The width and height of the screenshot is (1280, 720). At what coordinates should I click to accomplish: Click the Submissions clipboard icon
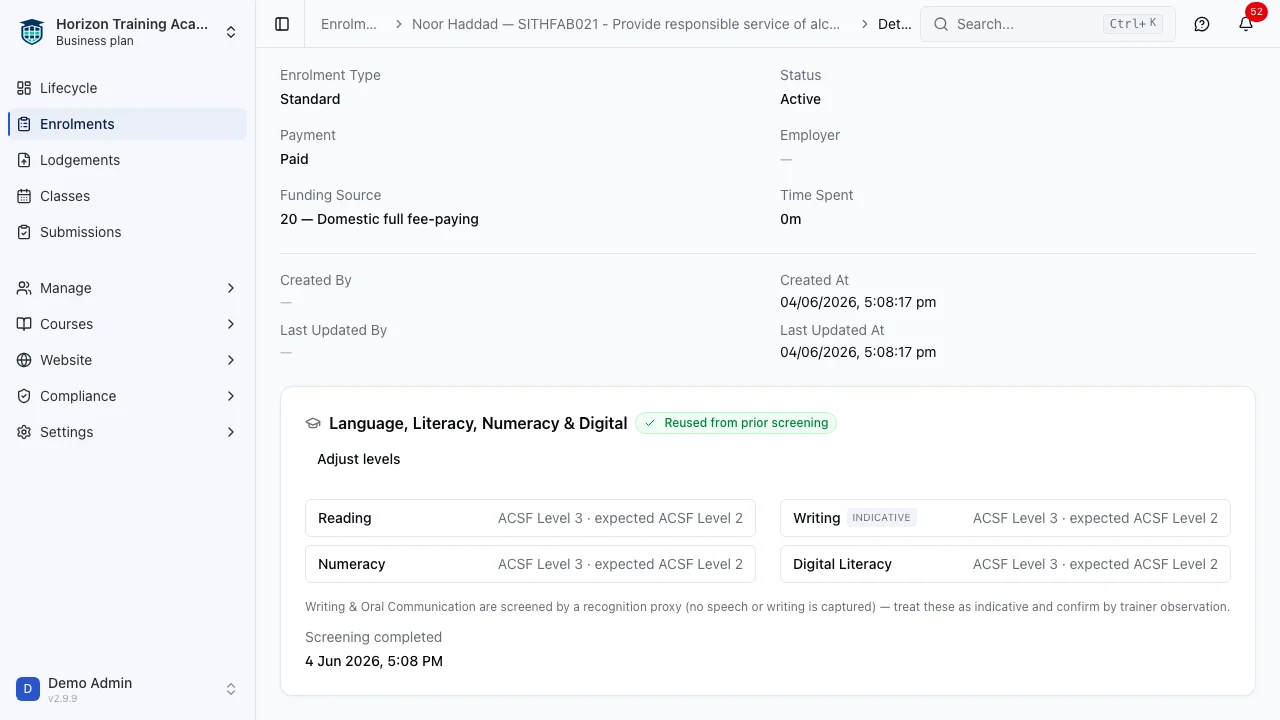(24, 232)
